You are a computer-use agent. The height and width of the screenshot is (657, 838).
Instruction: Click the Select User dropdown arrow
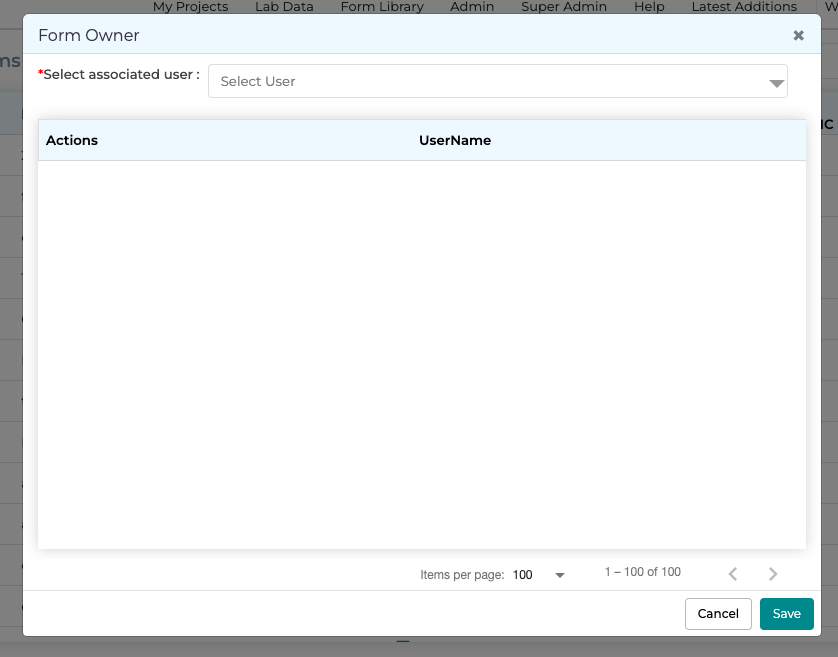(777, 83)
